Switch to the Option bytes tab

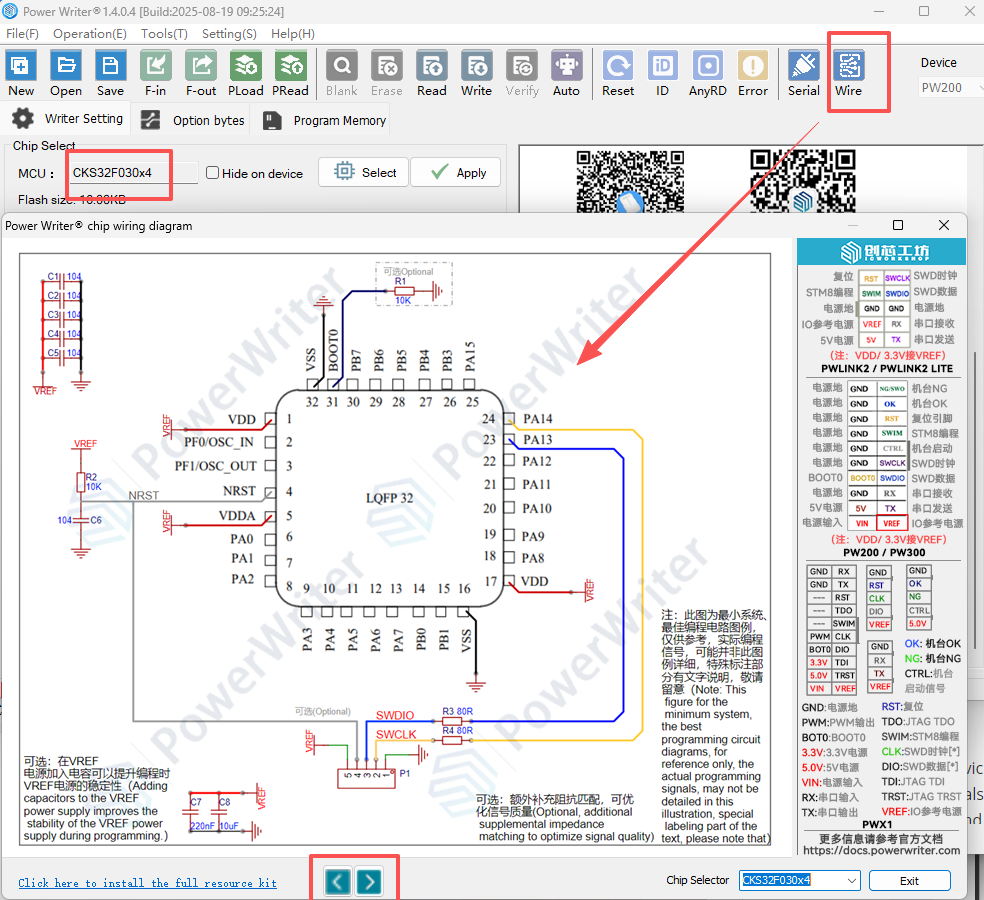[192, 120]
